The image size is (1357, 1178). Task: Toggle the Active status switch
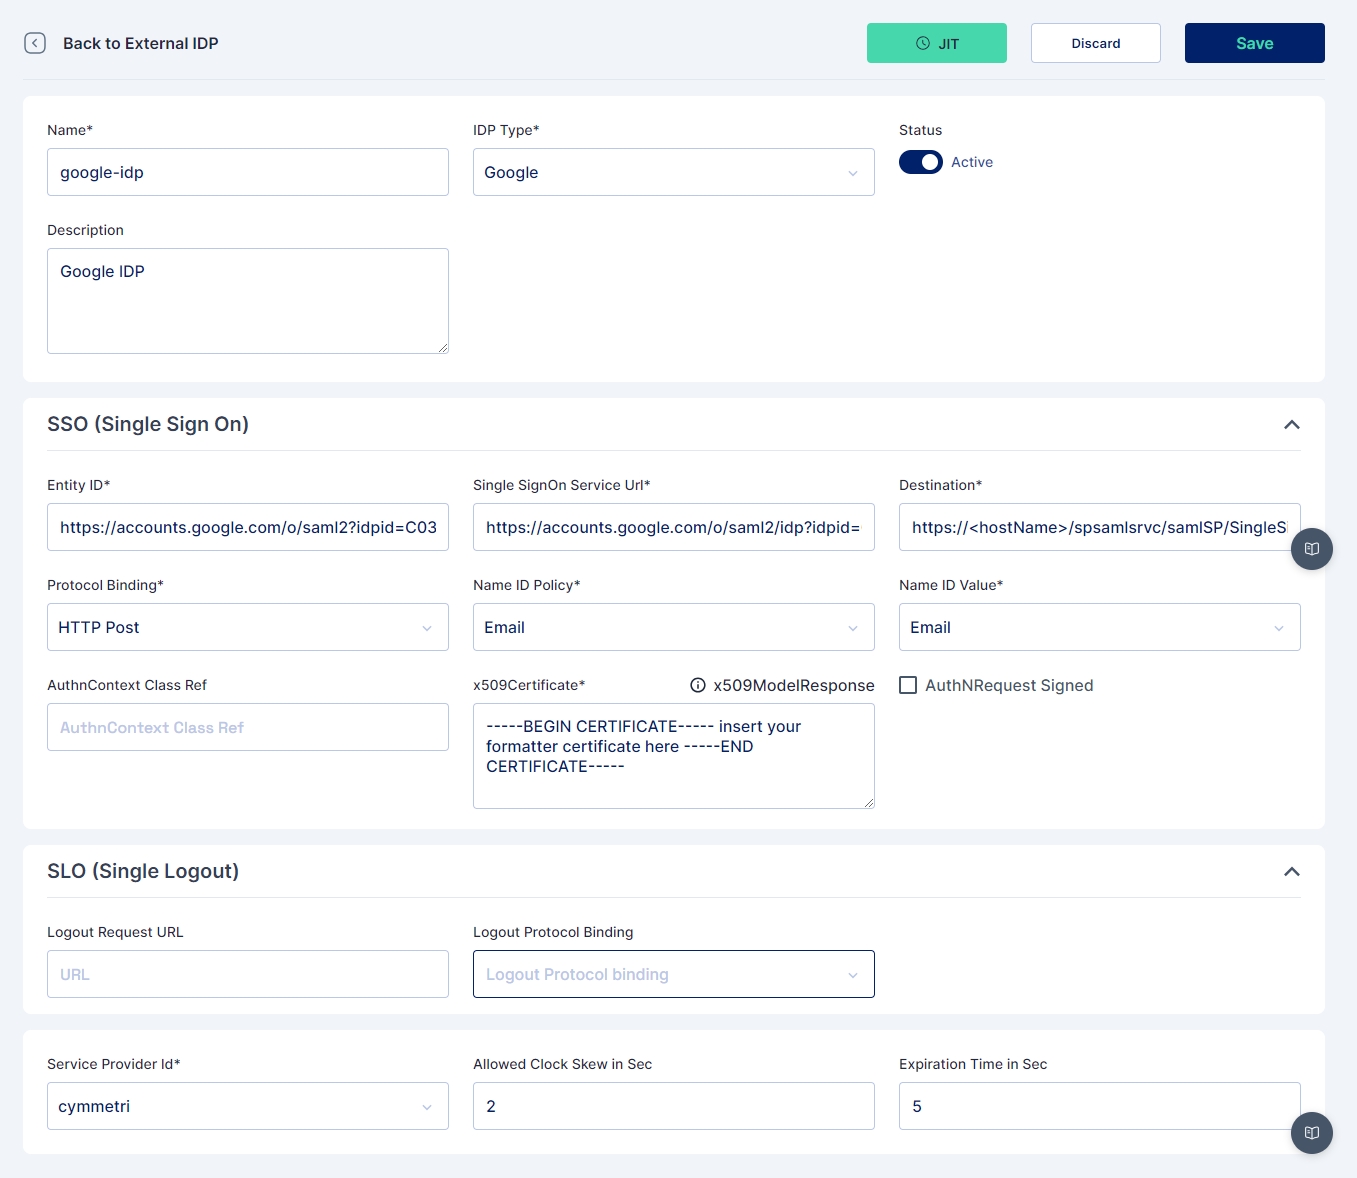coord(920,162)
